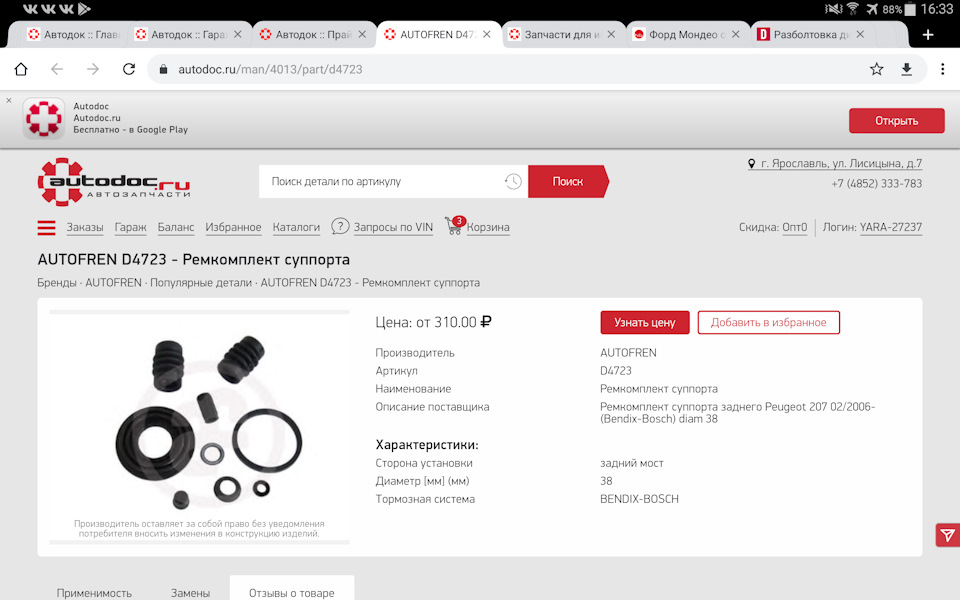This screenshot has height=600, width=960.
Task: Click the Yaroslavl store address link
Action: [x=841, y=163]
